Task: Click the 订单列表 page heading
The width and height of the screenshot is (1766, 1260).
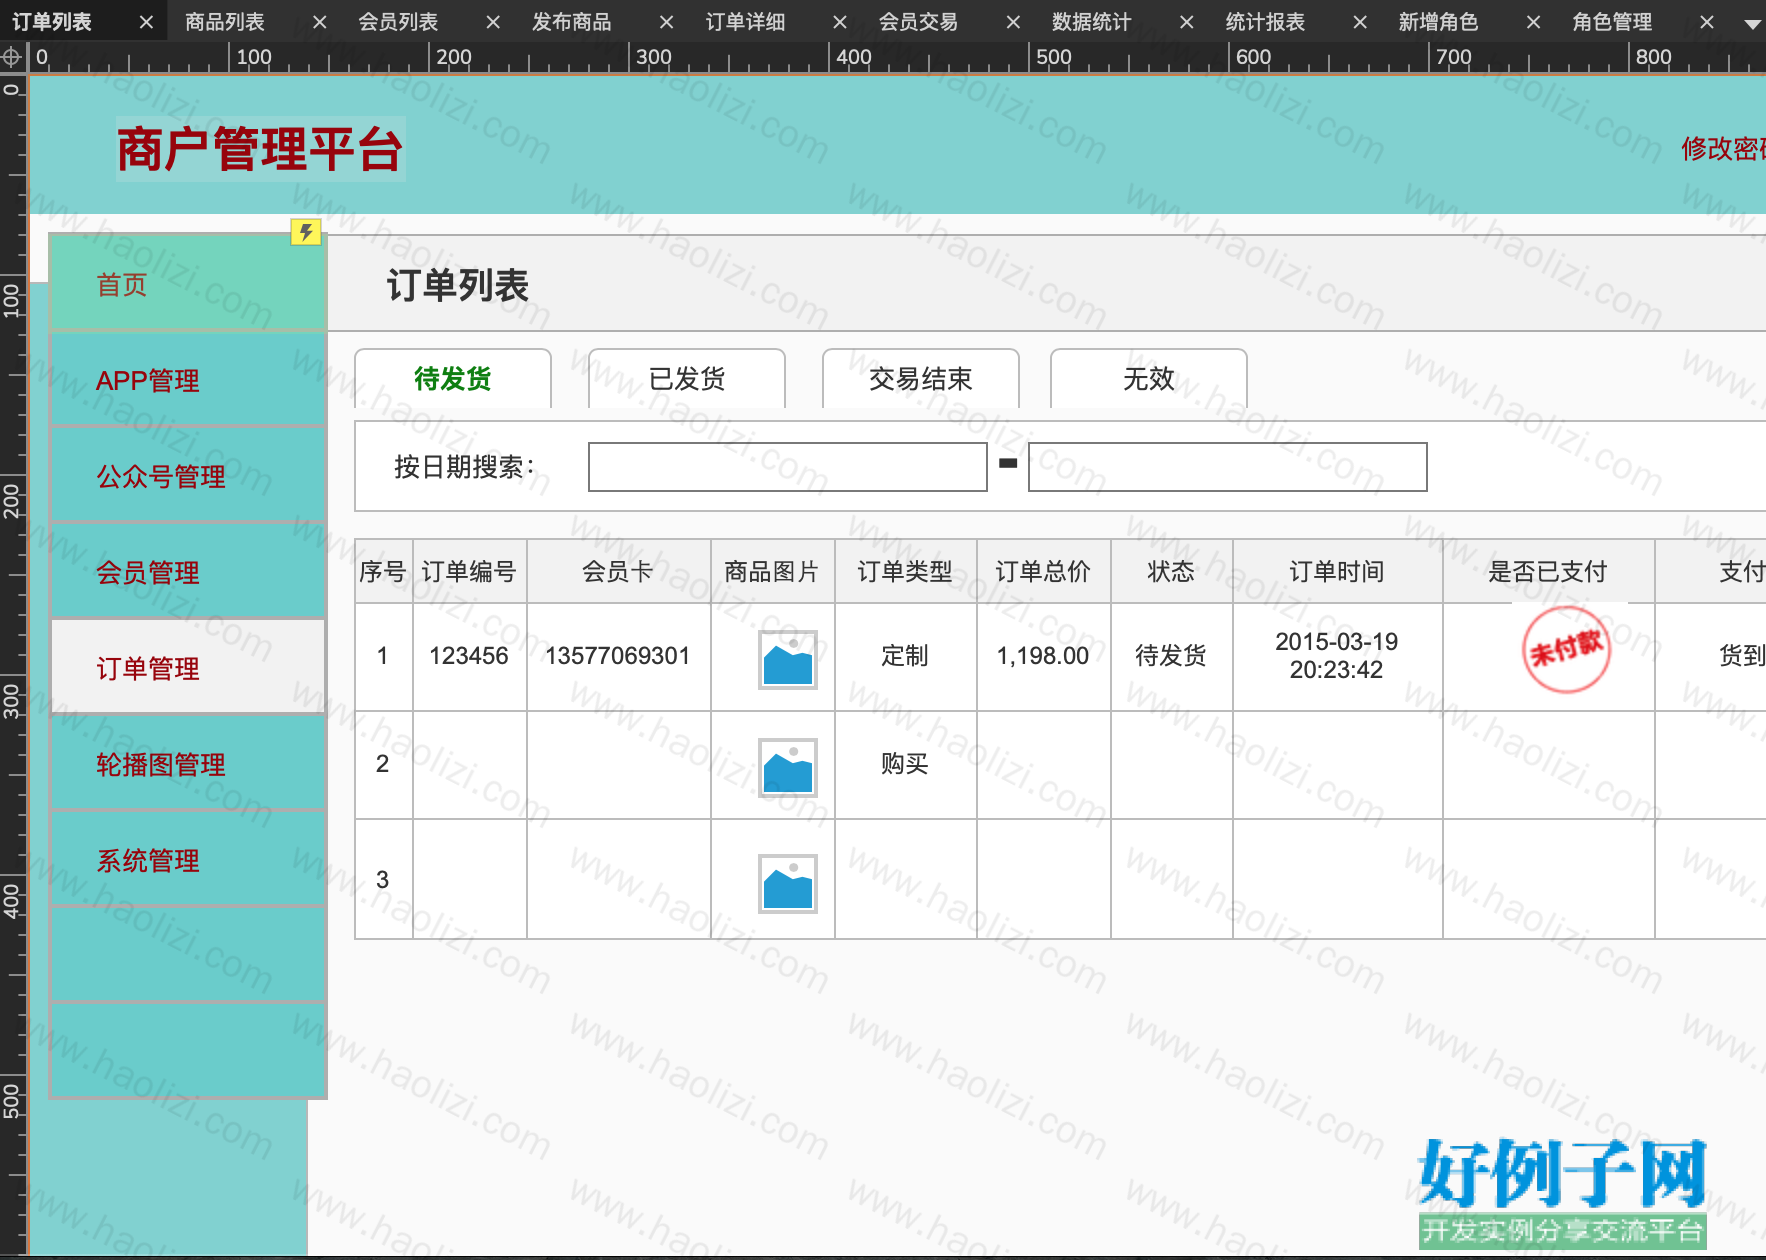Action: 458,285
